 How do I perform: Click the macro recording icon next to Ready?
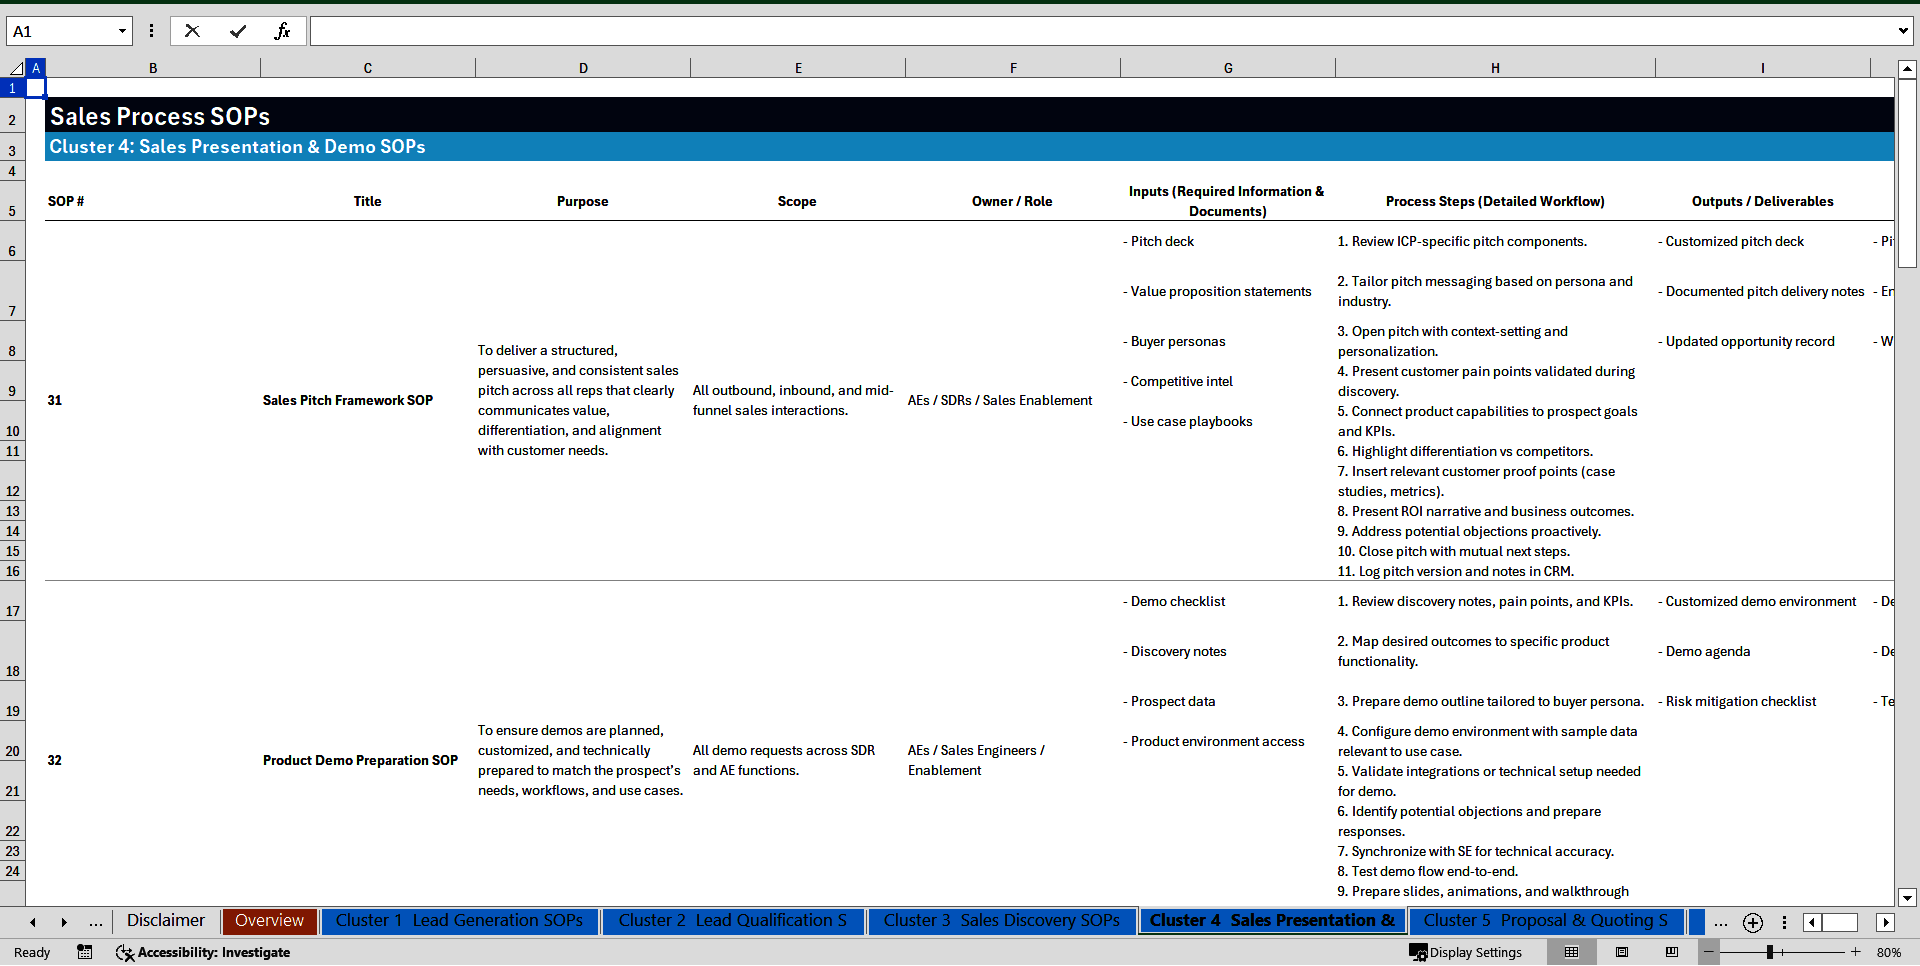[x=85, y=952]
